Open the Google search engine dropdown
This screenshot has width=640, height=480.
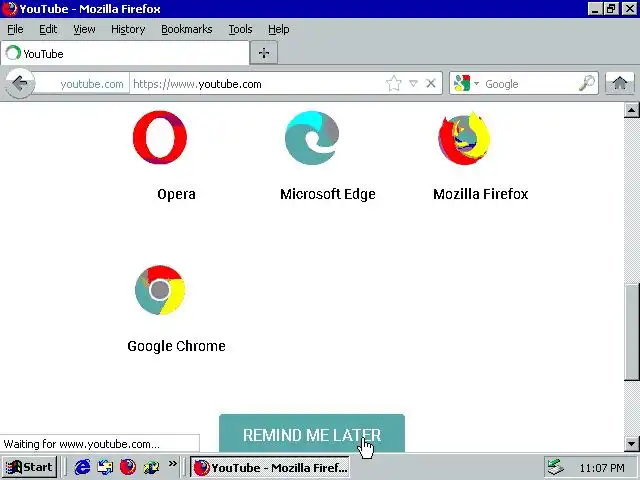pos(476,84)
